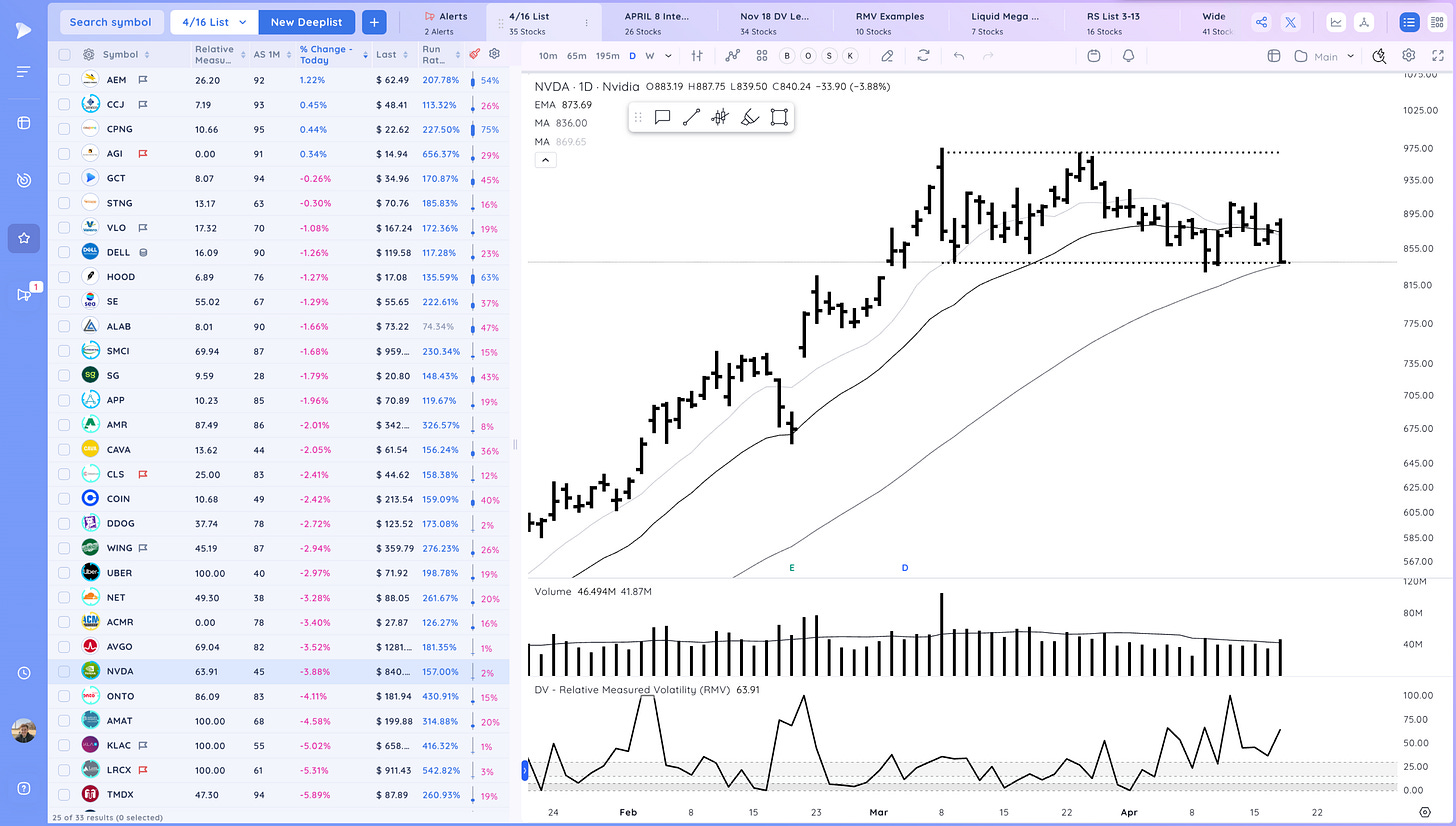Click the alert bell icon in toolbar
Viewport: 1456px width, 826px height.
point(1128,56)
